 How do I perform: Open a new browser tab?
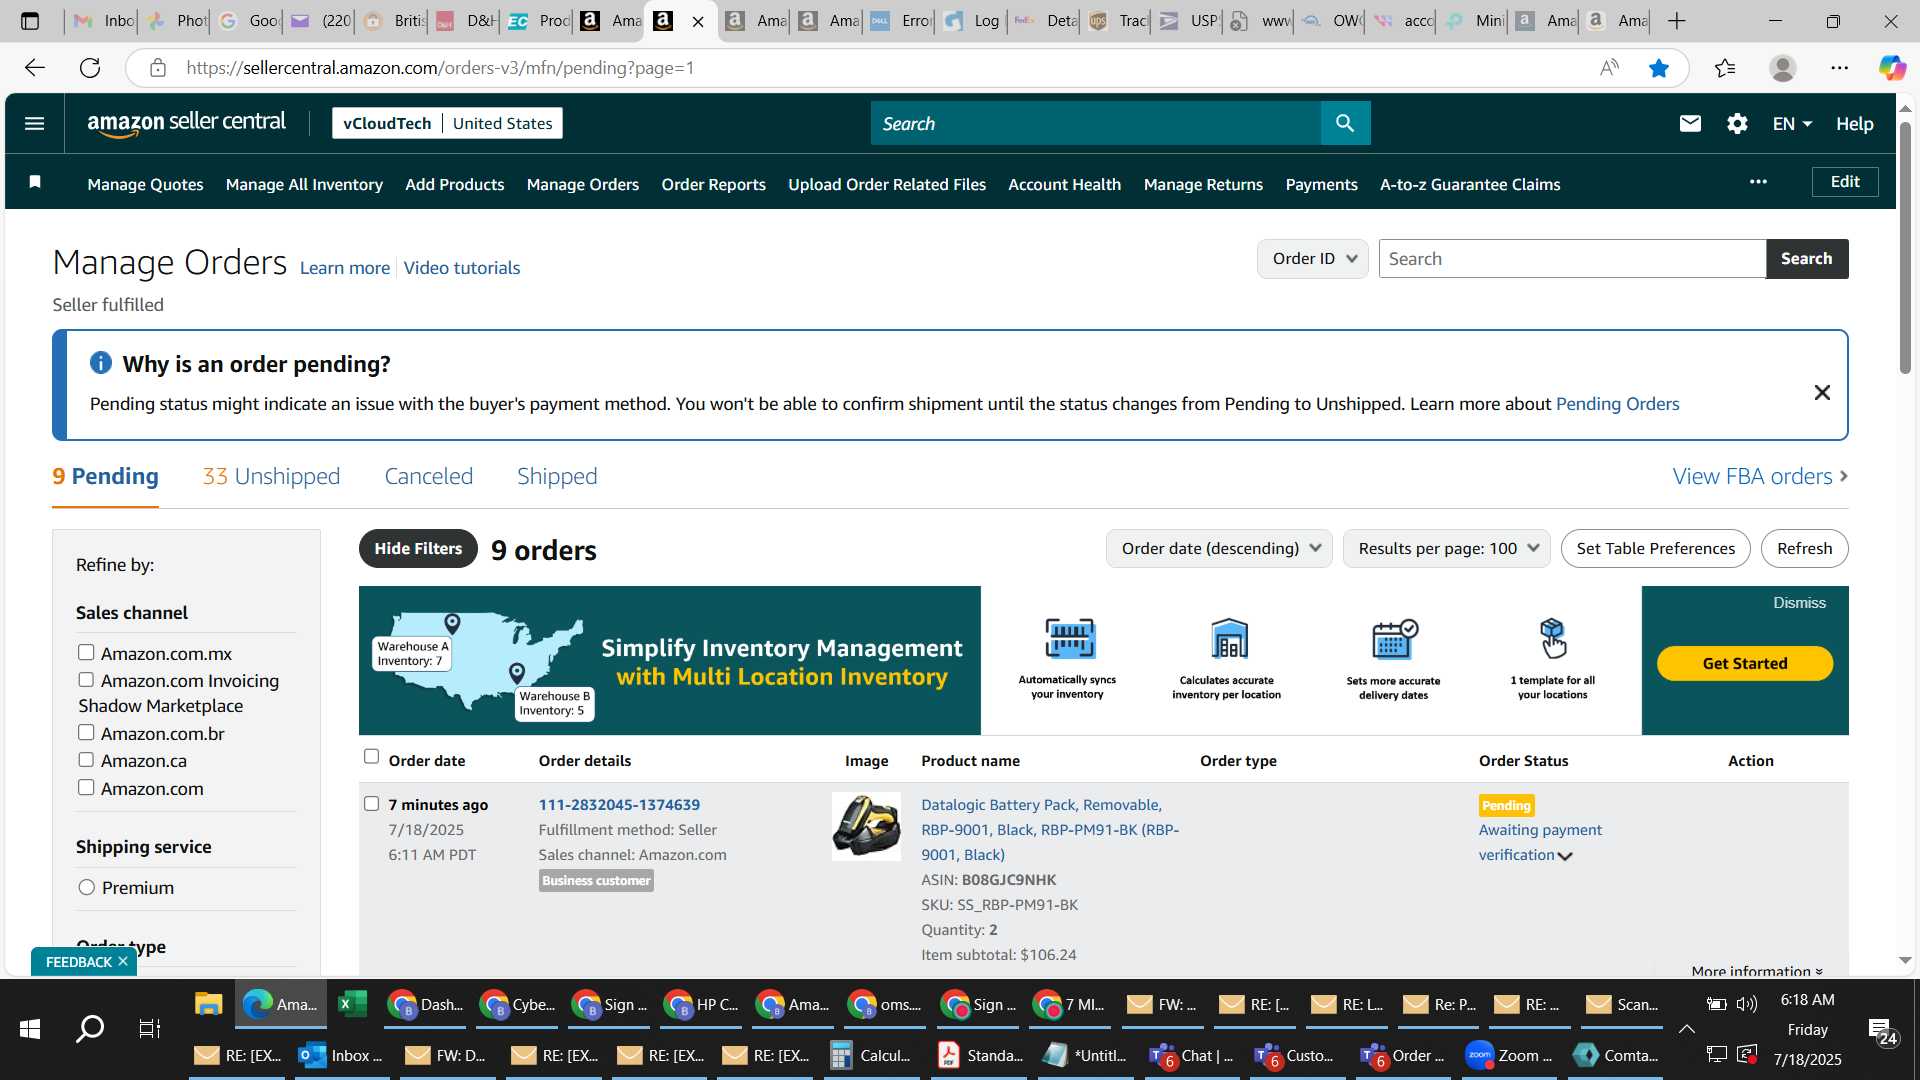[1677, 21]
